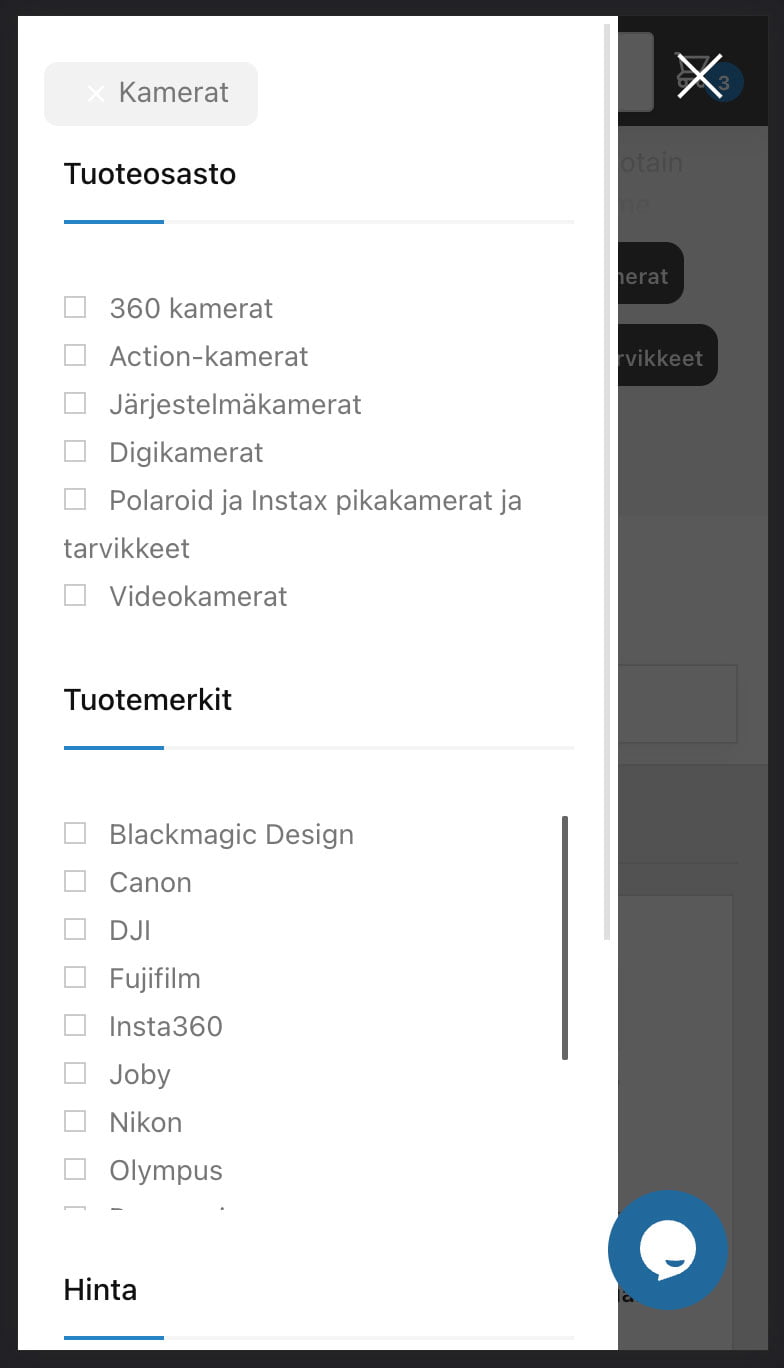
Task: Filter by Blackmagic Design brand
Action: click(x=75, y=833)
